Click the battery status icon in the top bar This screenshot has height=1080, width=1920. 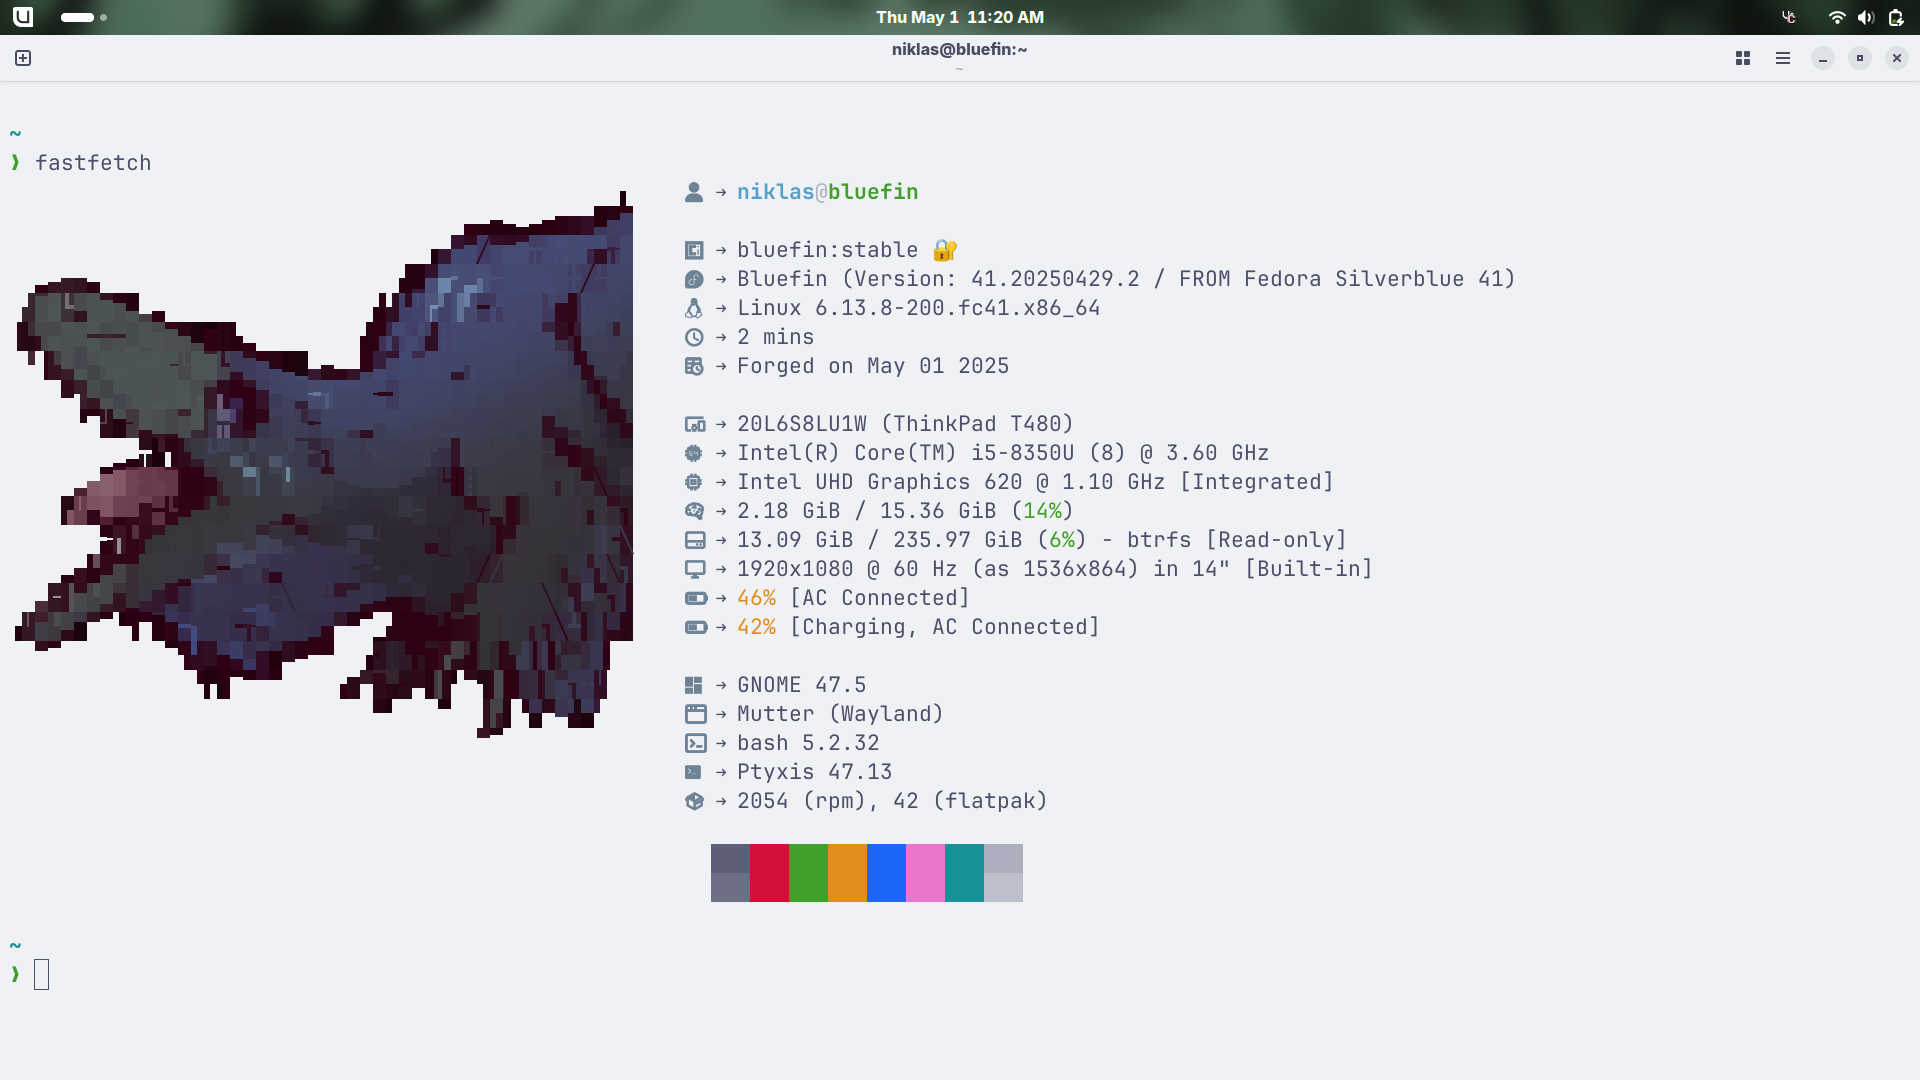1895,17
